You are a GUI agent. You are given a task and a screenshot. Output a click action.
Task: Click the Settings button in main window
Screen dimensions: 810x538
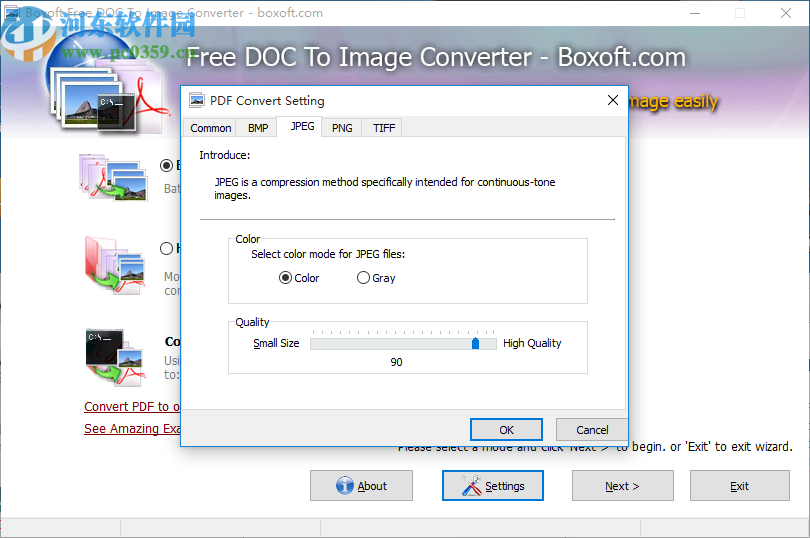(493, 486)
